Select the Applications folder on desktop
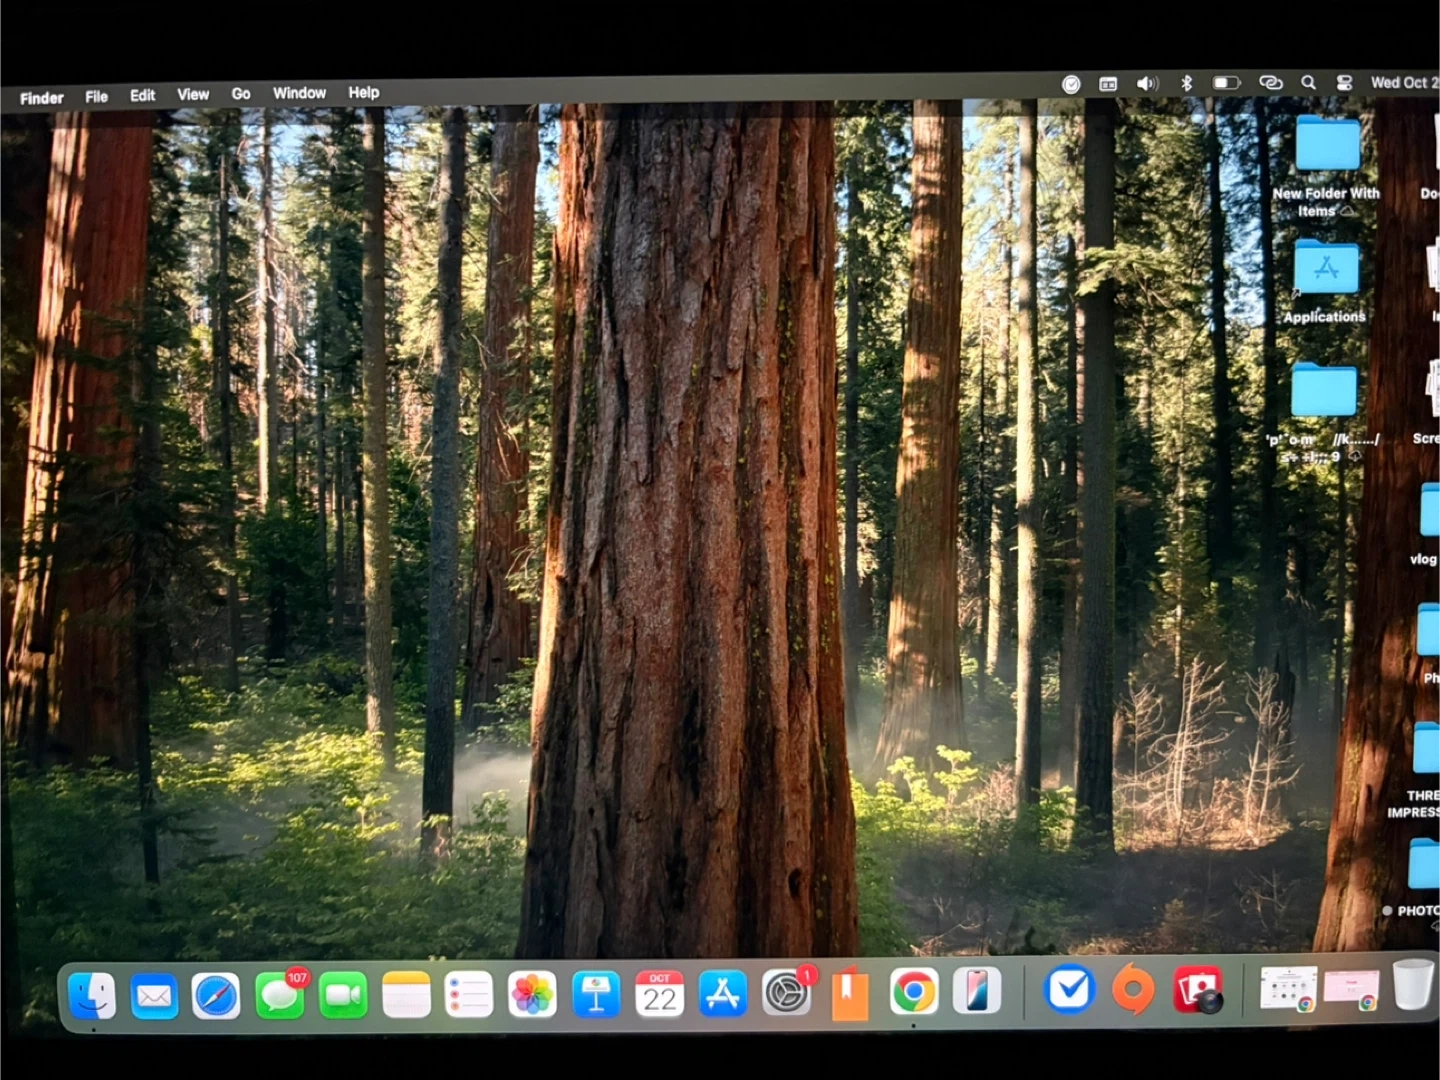Image resolution: width=1440 pixels, height=1080 pixels. click(x=1326, y=270)
